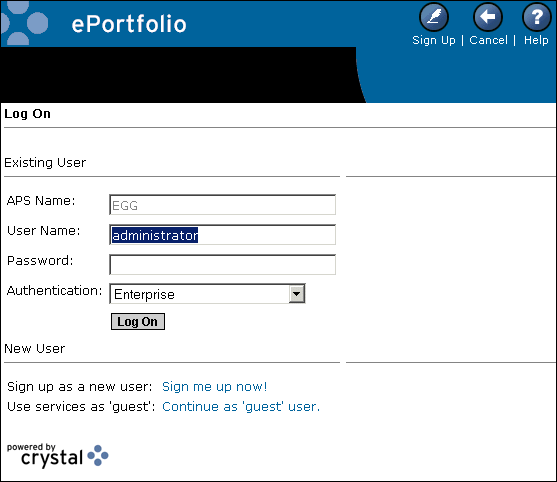557x482 pixels.
Task: Click the New User section heading
Action: pyautogui.click(x=35, y=349)
